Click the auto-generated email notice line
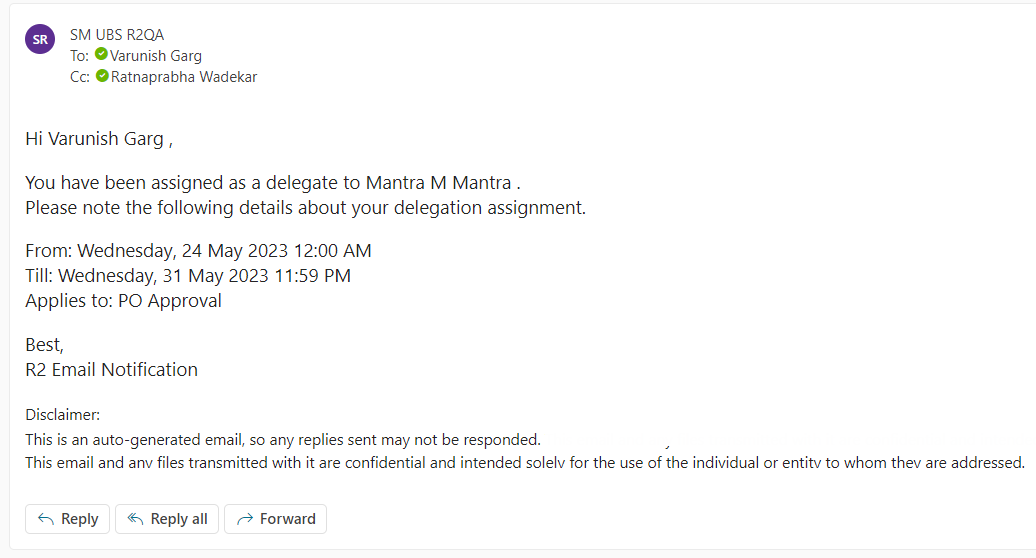Screen dimensions: 1036x558 click(x=283, y=439)
